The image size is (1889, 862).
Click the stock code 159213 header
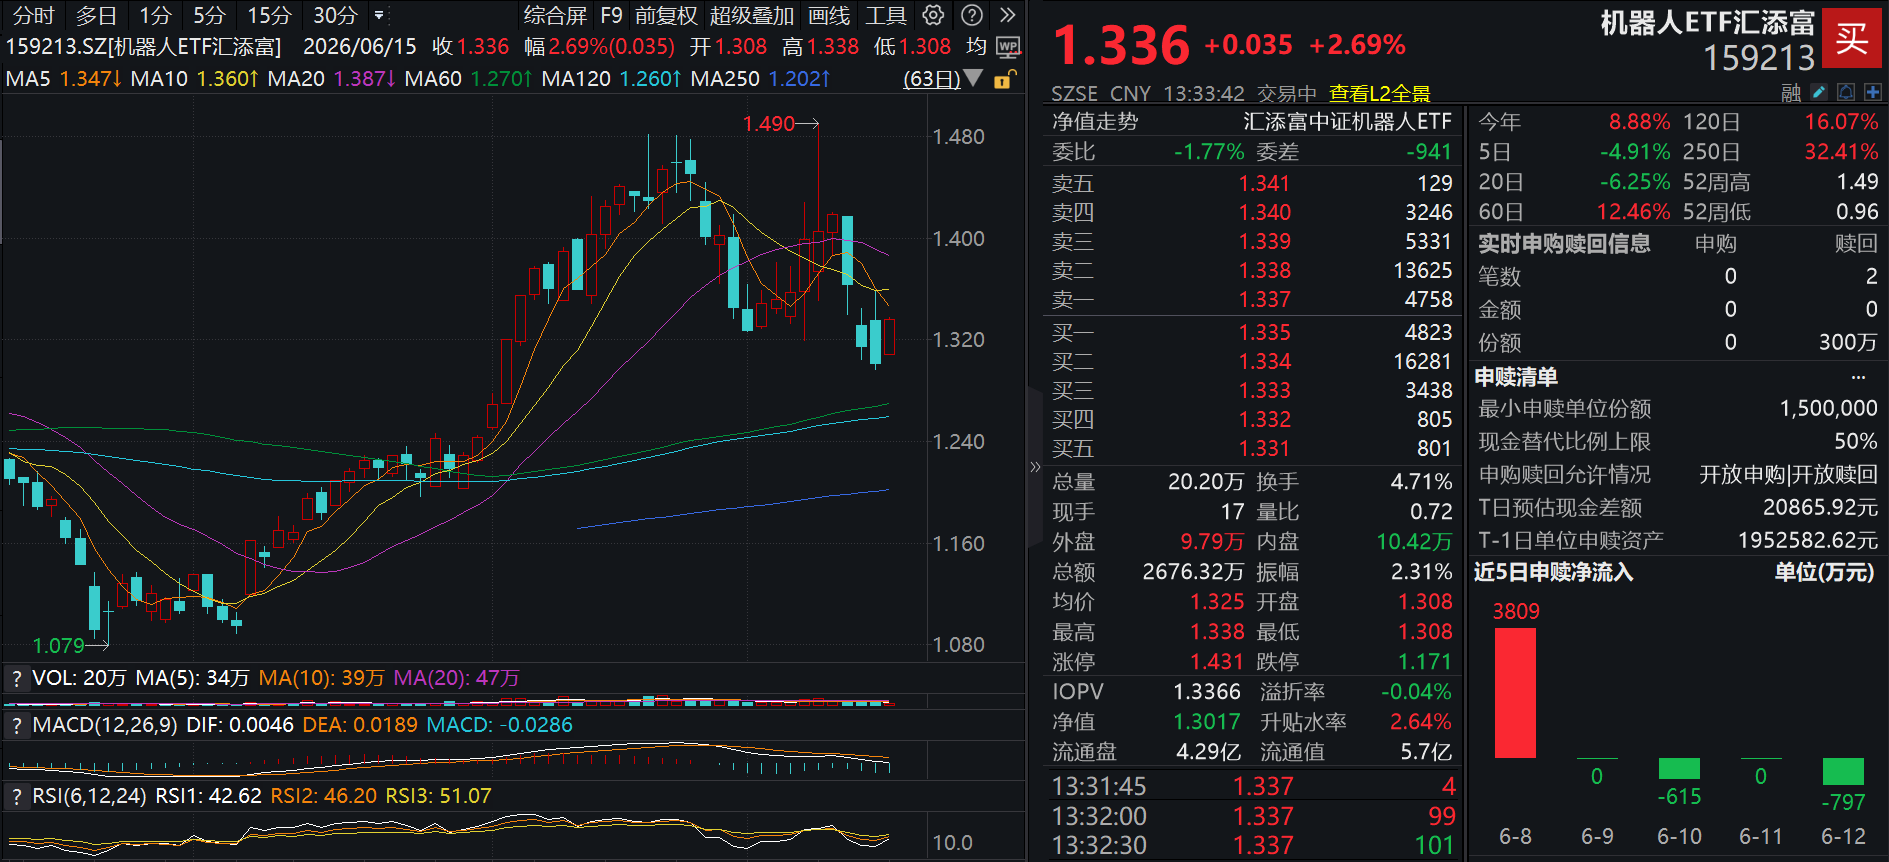tap(1759, 58)
